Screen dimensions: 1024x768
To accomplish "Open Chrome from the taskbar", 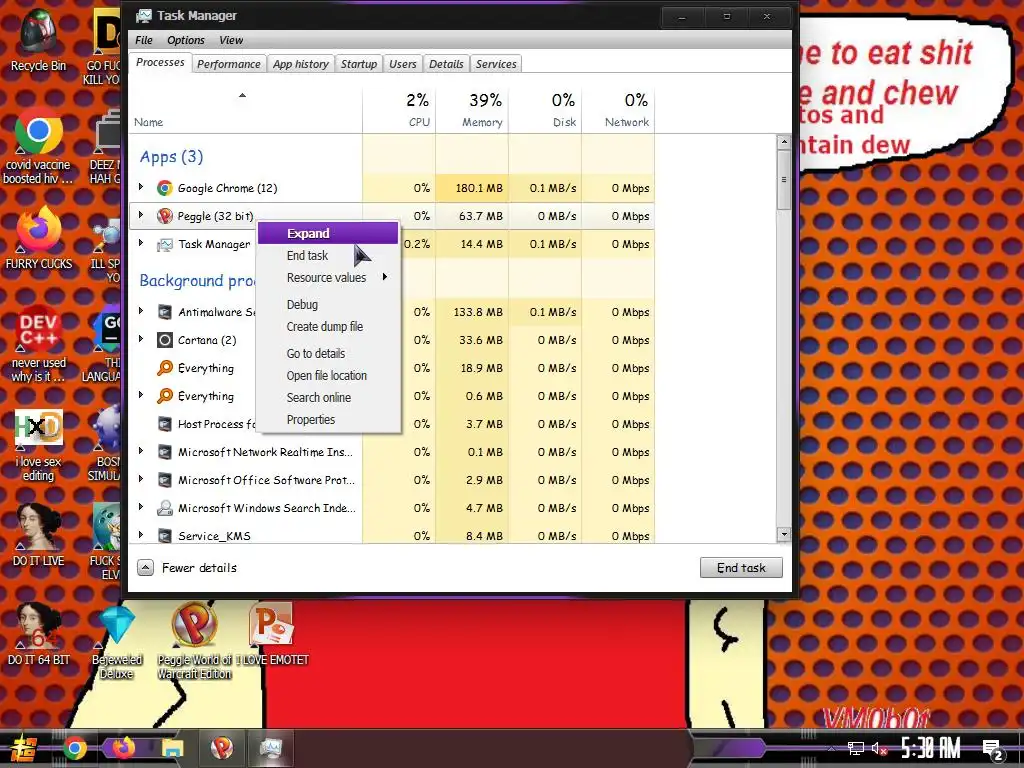I will click(x=74, y=748).
